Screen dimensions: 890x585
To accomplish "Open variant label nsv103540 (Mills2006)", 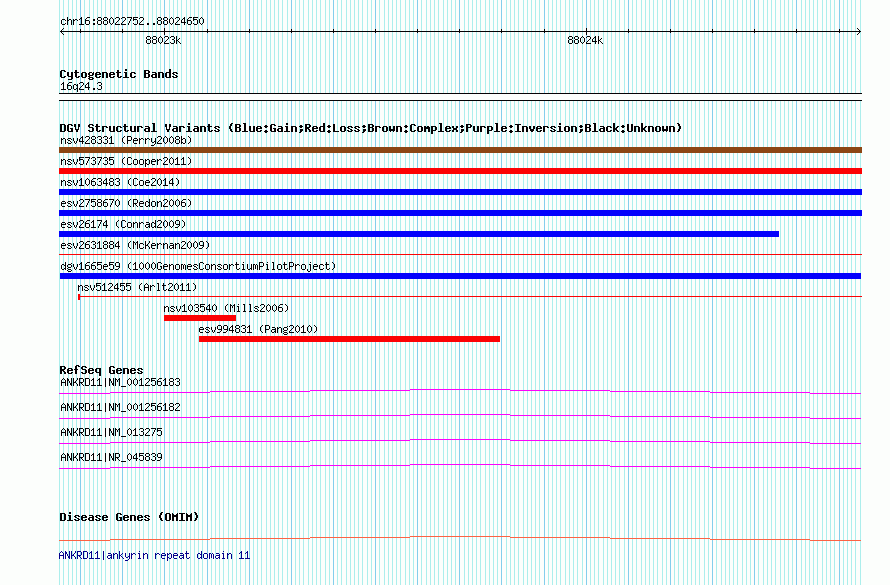I will point(226,308).
